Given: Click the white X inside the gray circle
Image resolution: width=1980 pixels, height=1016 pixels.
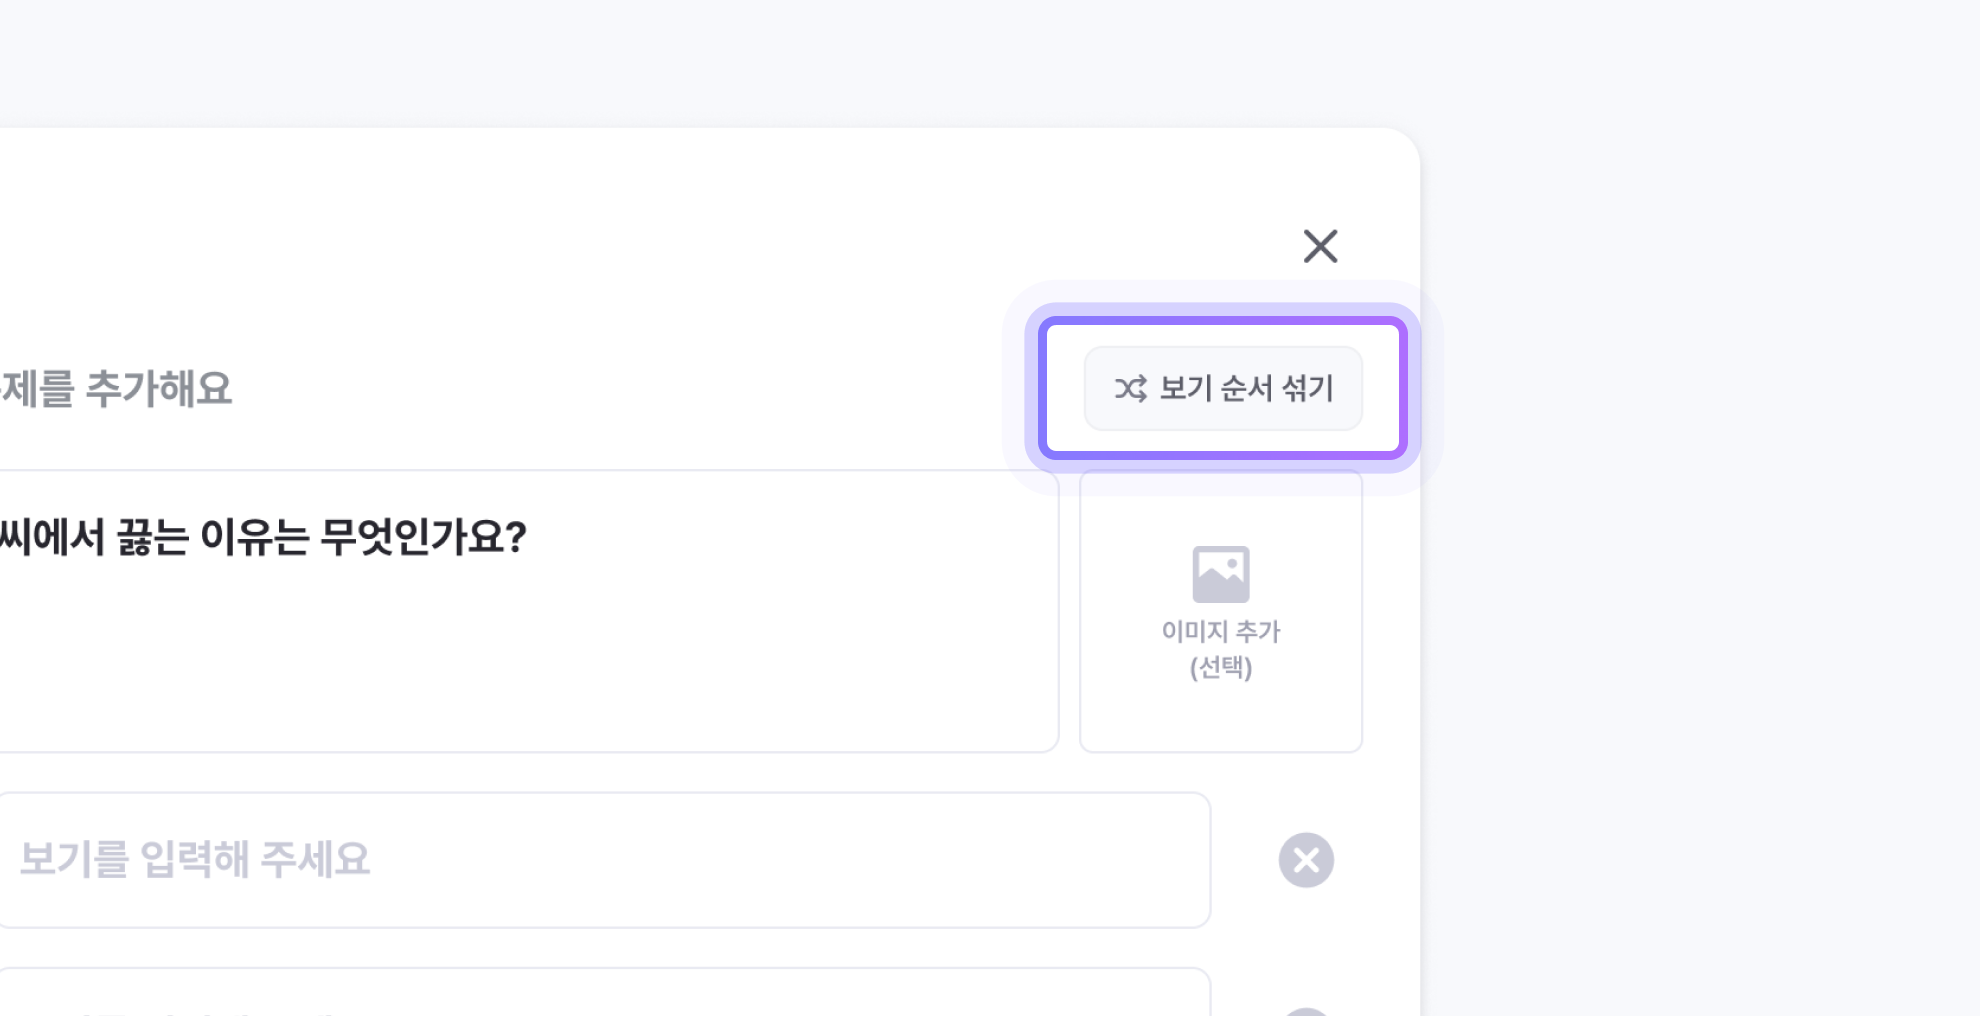Looking at the screenshot, I should tap(1306, 860).
